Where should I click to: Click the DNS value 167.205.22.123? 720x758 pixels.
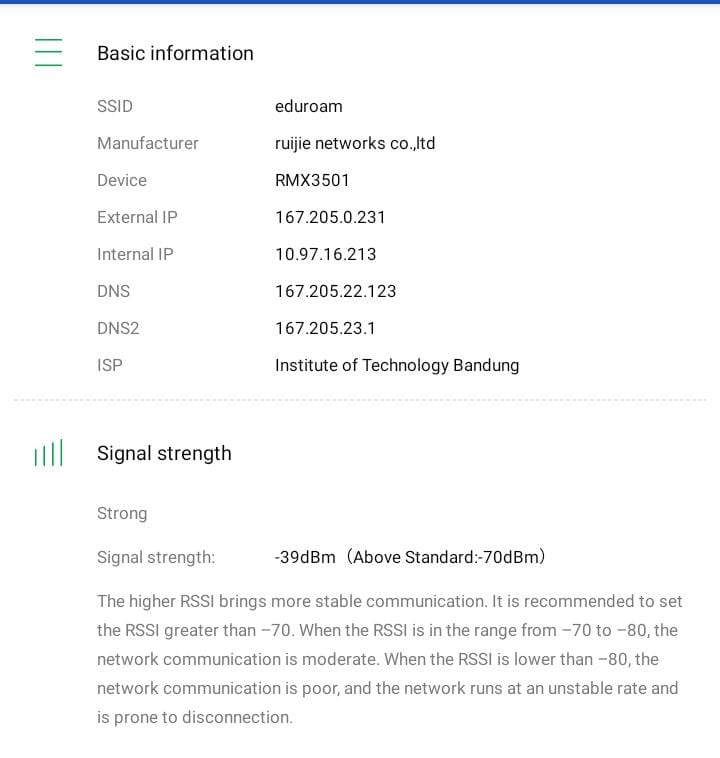pyautogui.click(x=336, y=291)
